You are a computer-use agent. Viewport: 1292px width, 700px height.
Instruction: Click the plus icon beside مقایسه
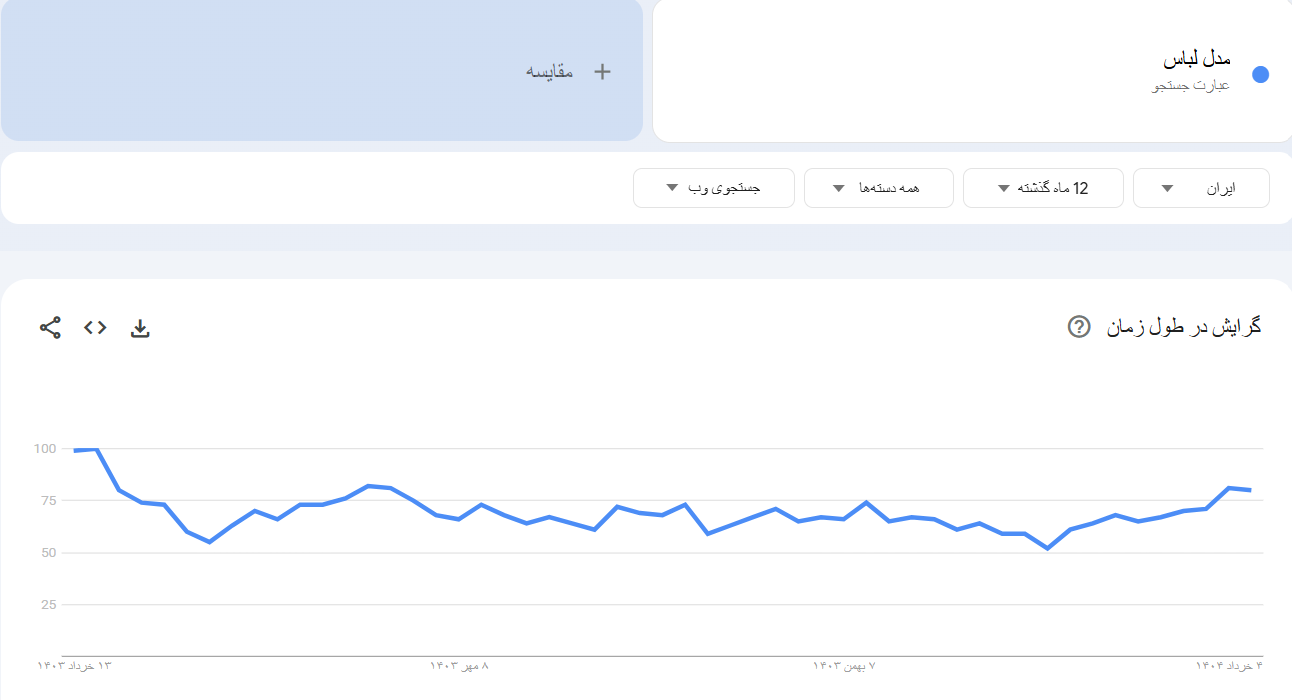pyautogui.click(x=602, y=71)
